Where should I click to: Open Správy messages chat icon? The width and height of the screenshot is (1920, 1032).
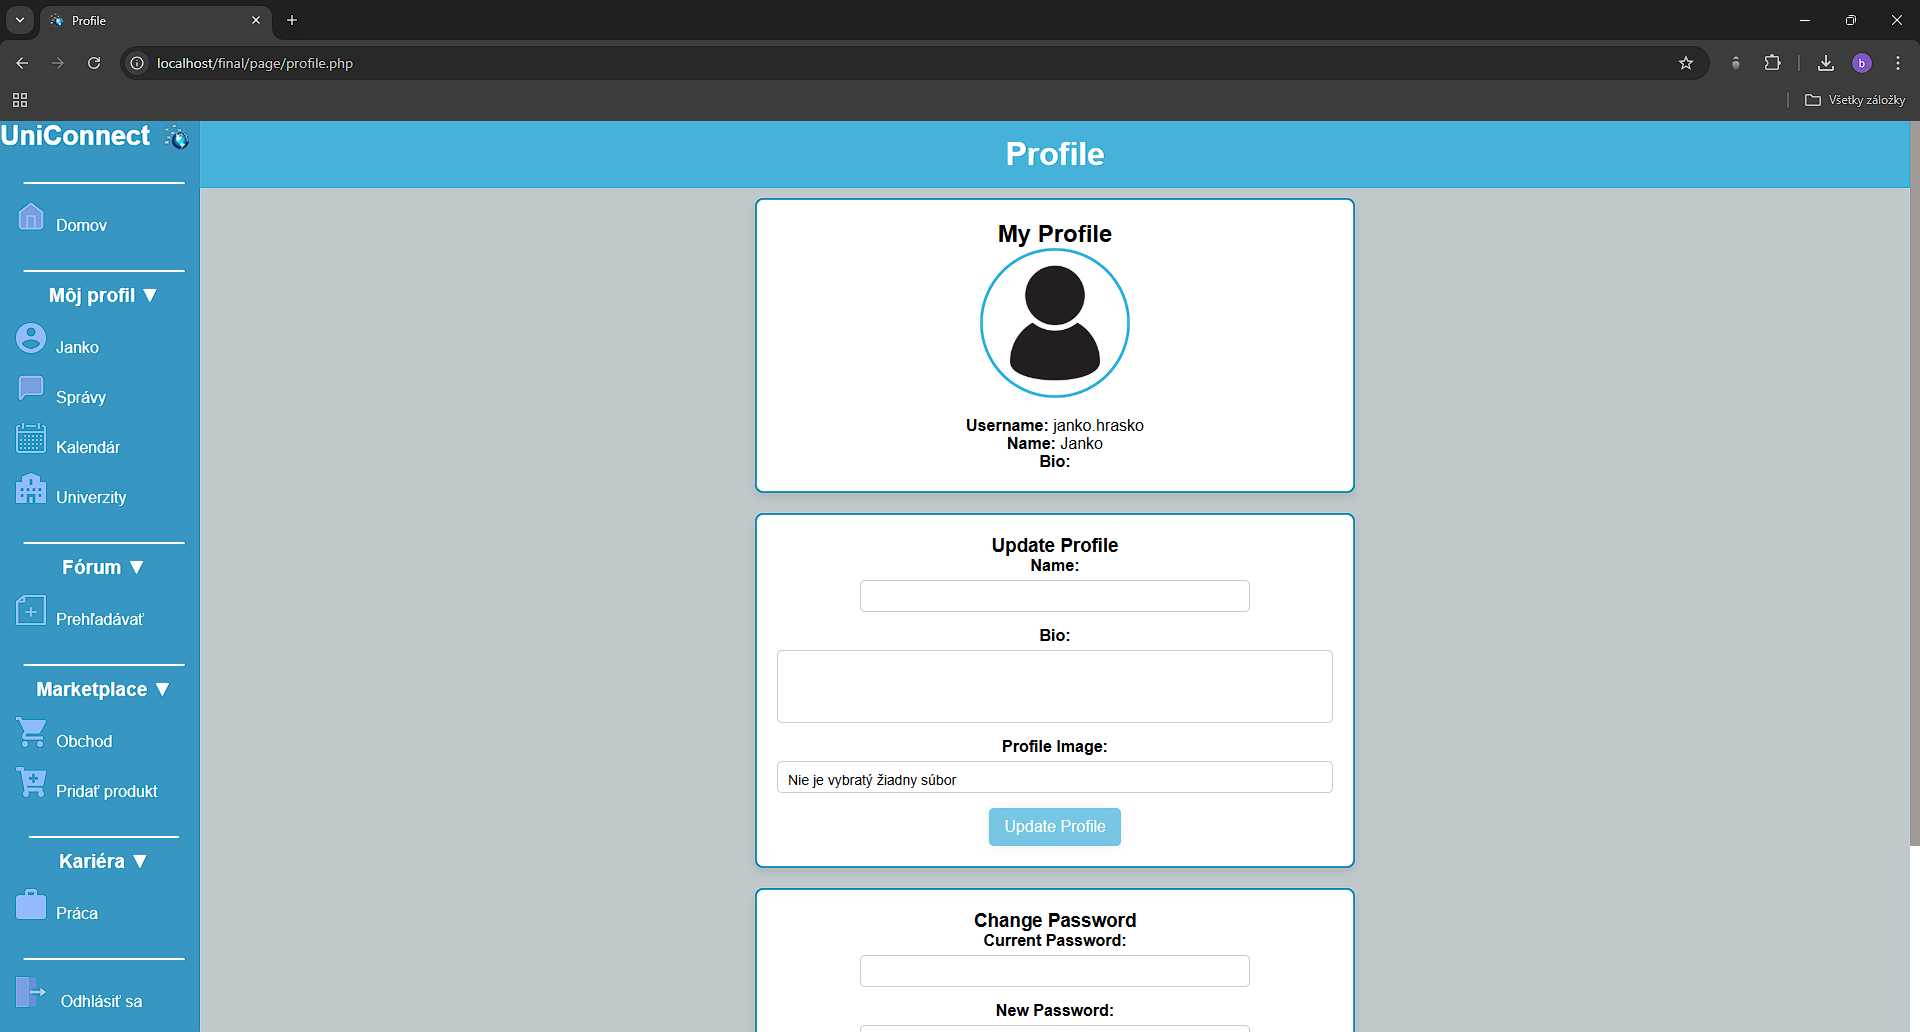pyautogui.click(x=31, y=388)
